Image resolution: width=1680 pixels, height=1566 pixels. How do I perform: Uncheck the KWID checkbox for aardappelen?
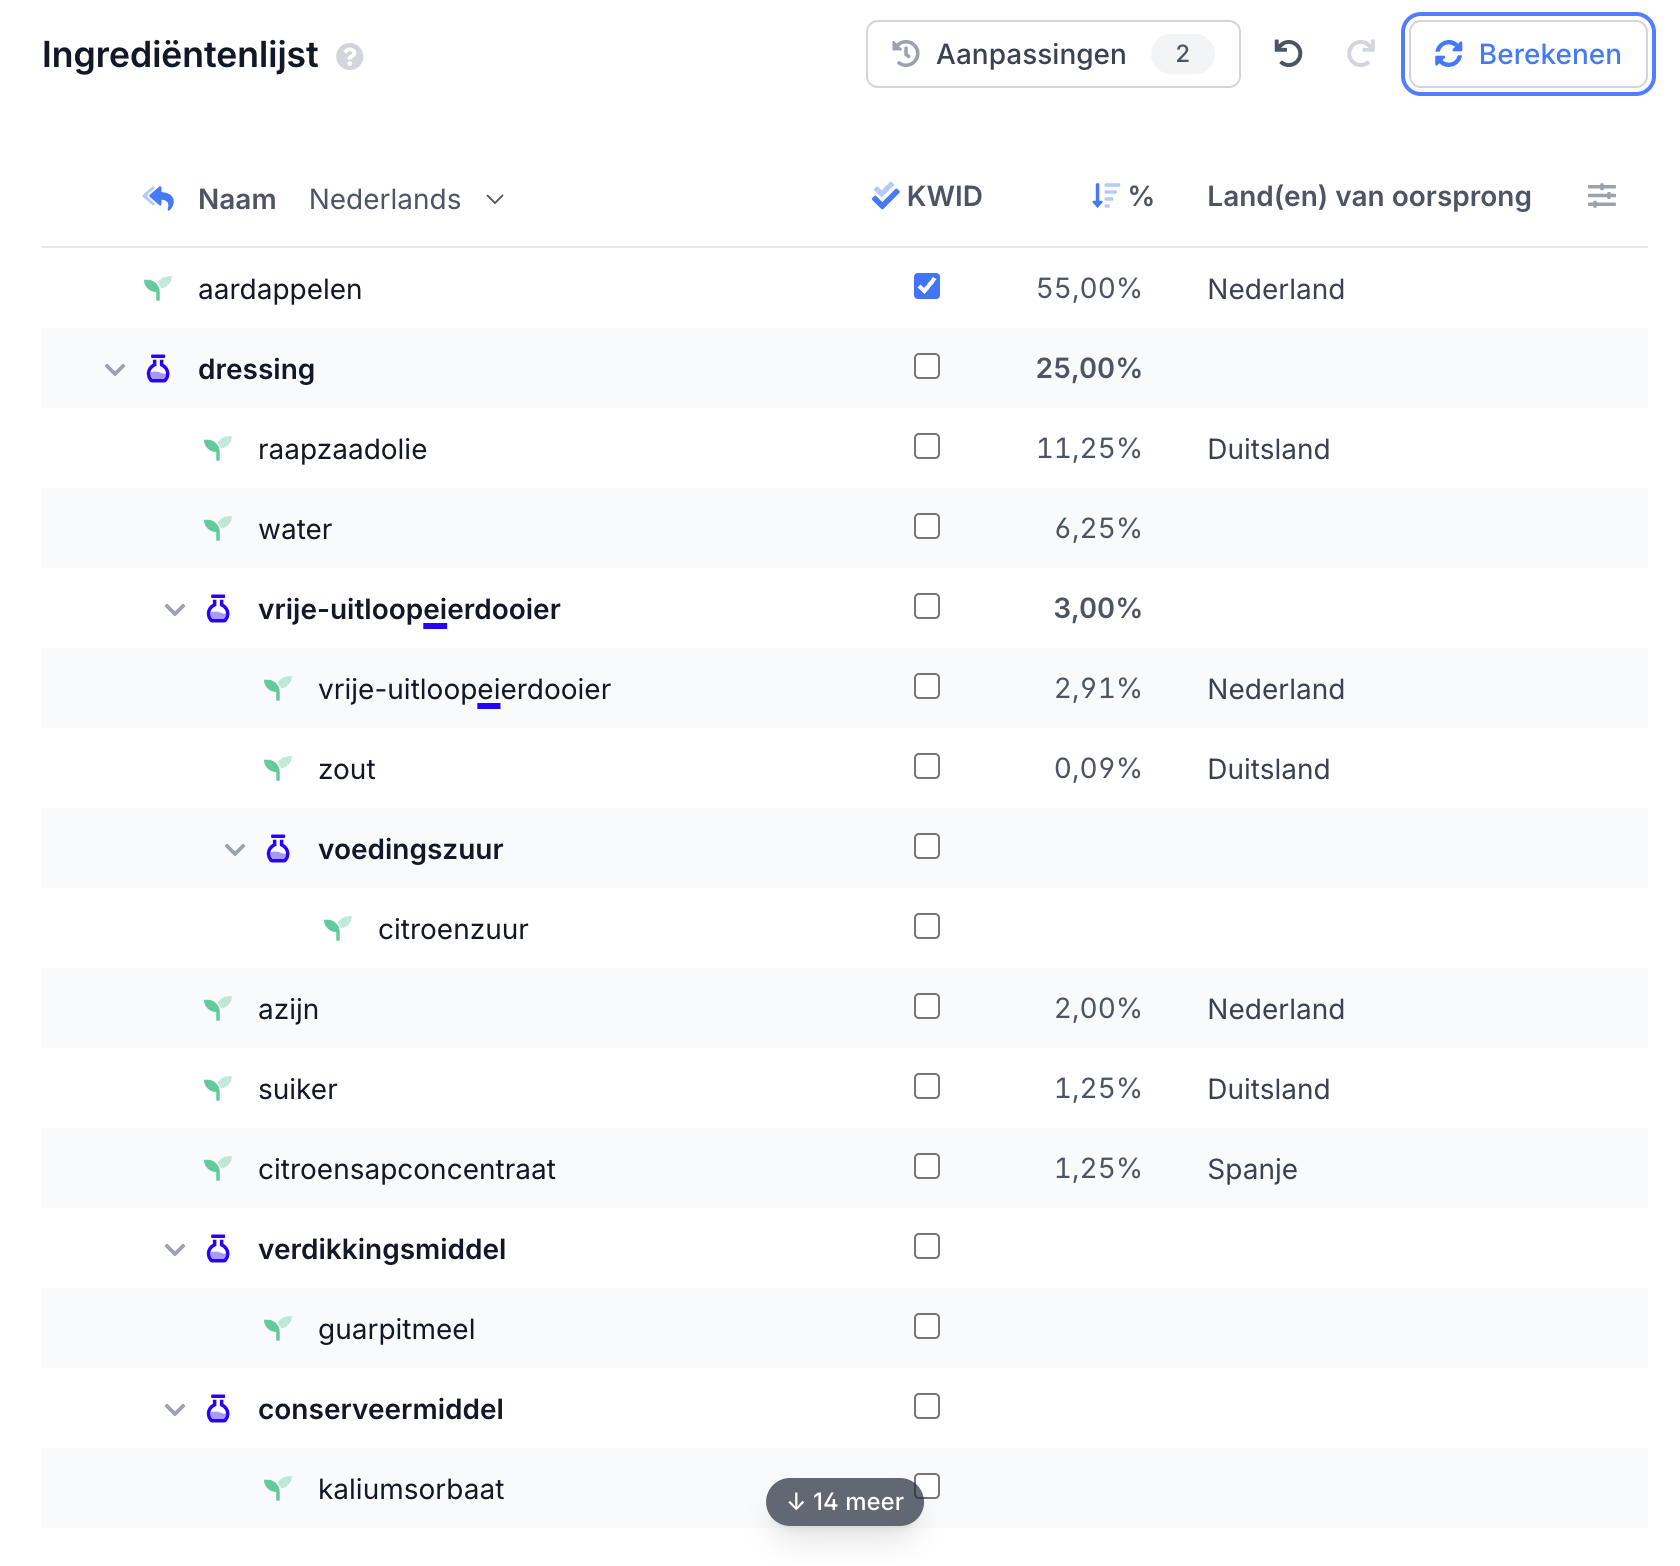[926, 287]
